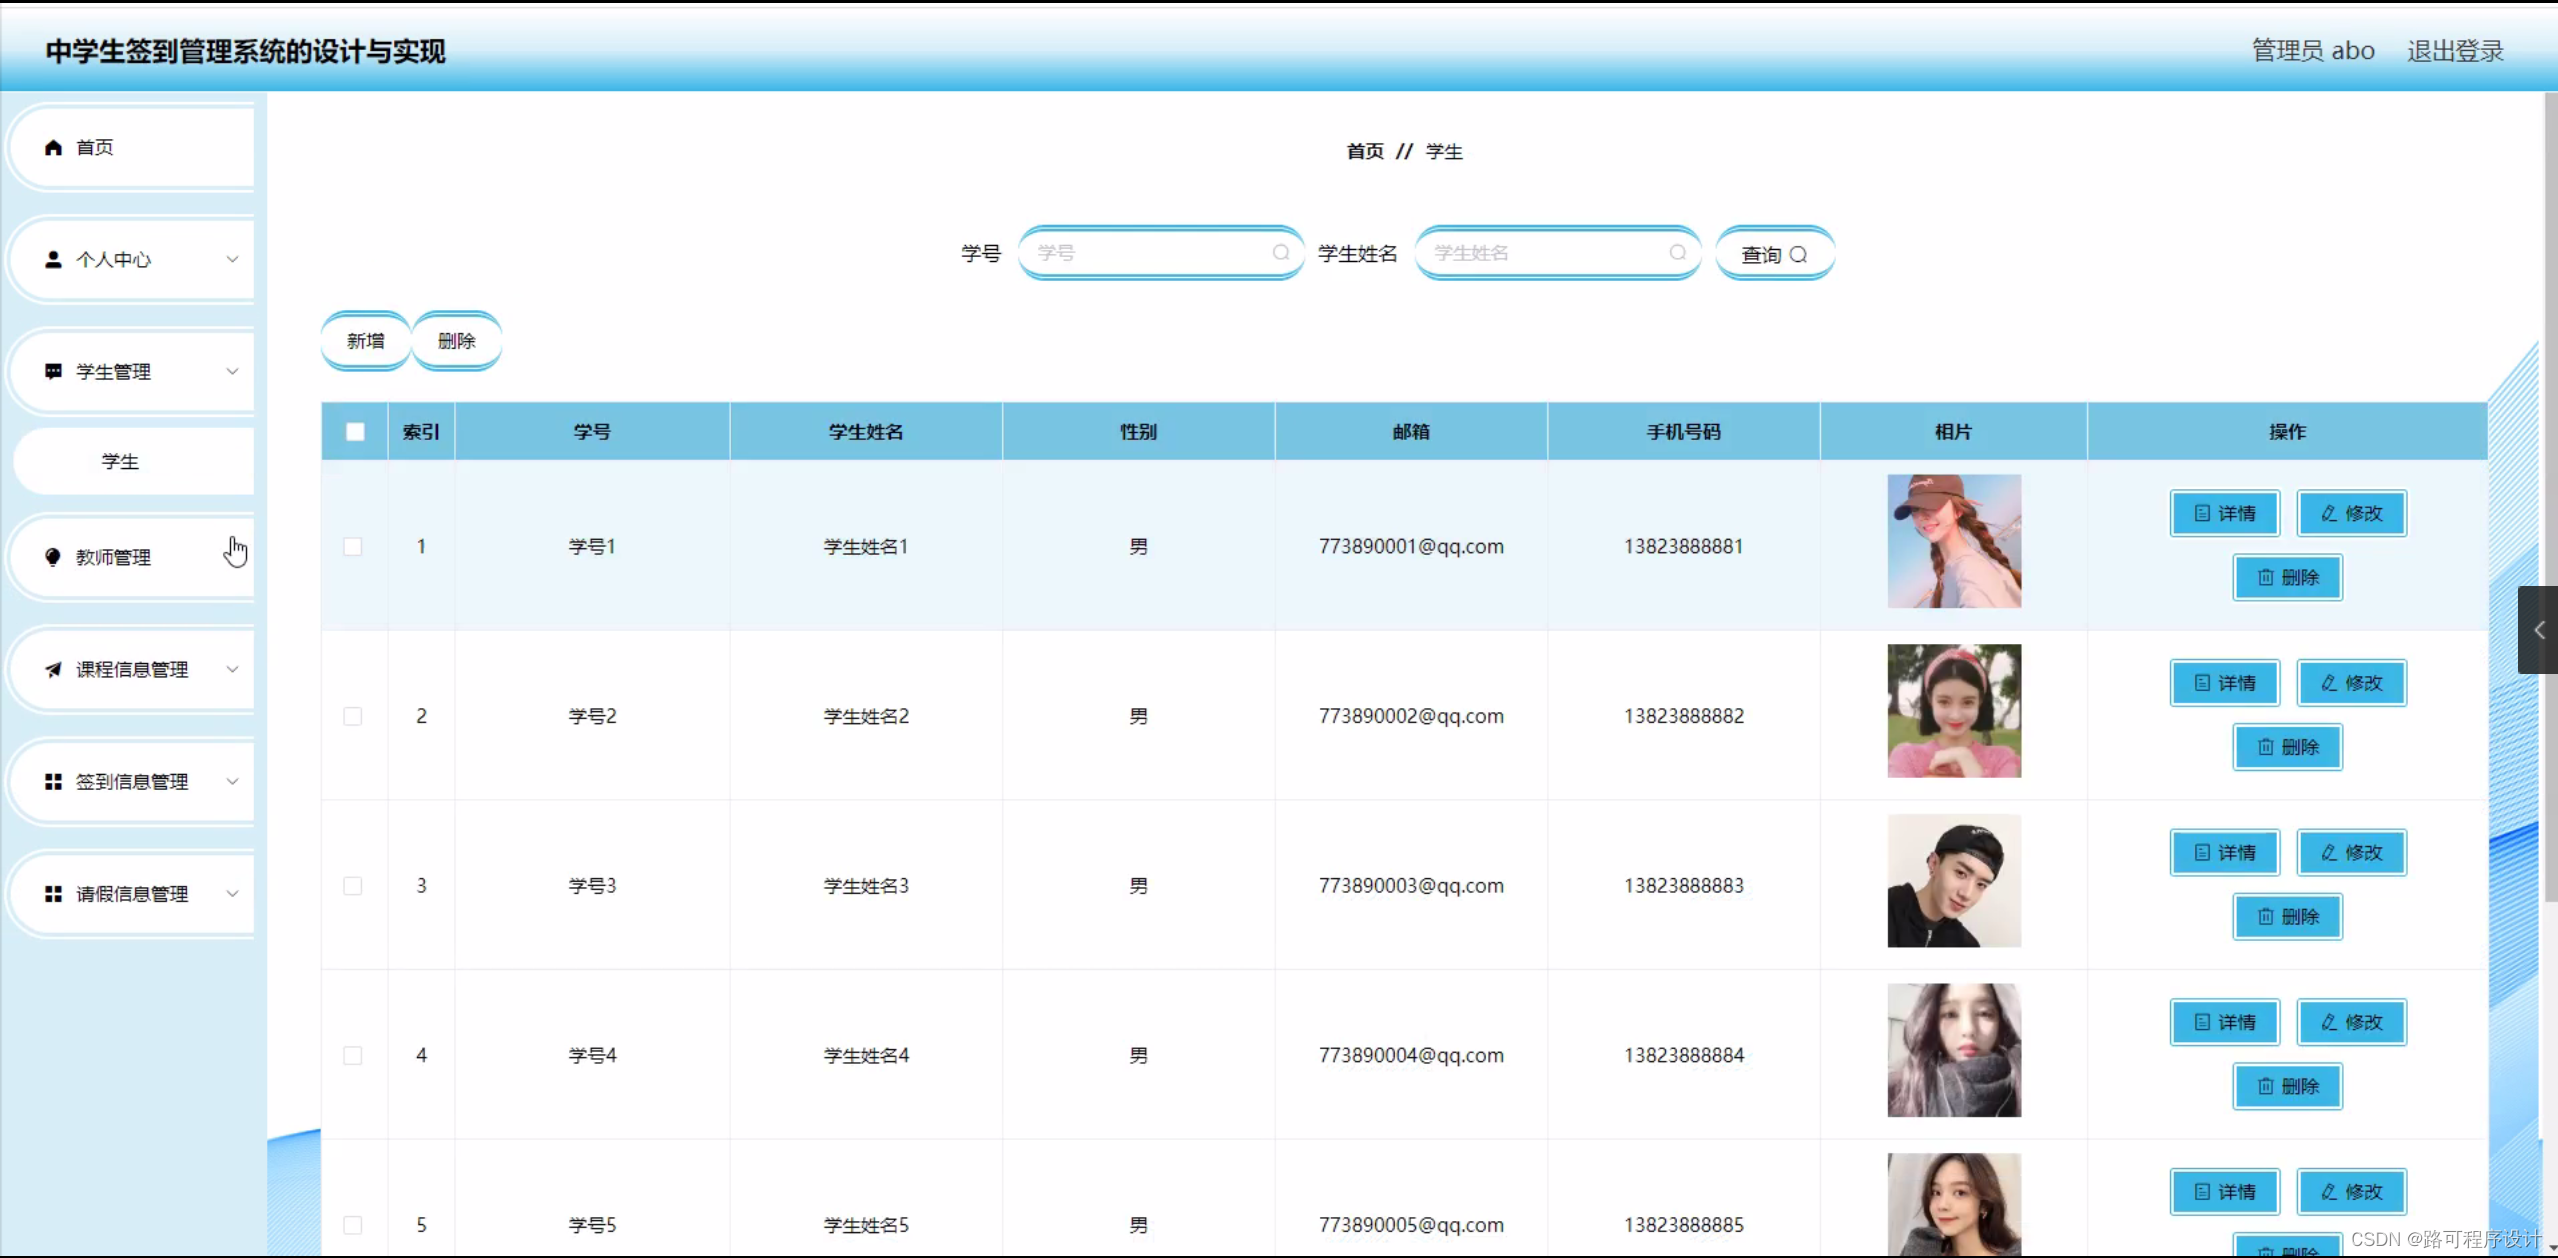Screen dimensions: 2558x1258
Task: Check the checkbox for row 学号3
Action: tap(353, 886)
